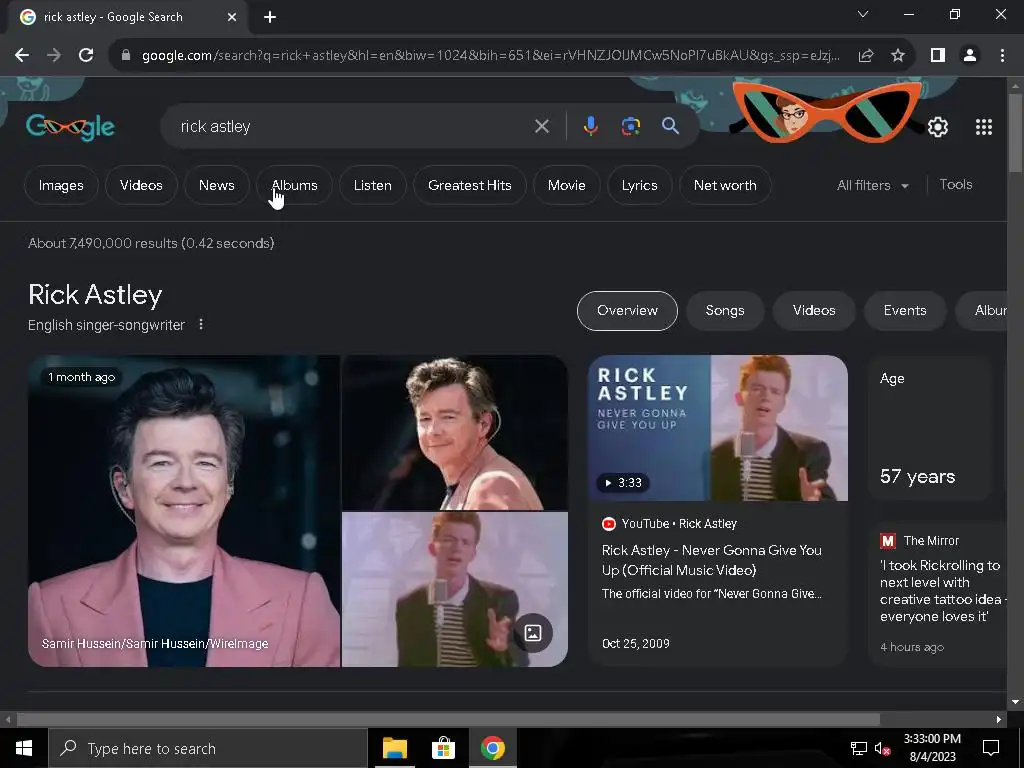This screenshot has height=768, width=1024.
Task: Filter results by News
Action: click(x=217, y=185)
